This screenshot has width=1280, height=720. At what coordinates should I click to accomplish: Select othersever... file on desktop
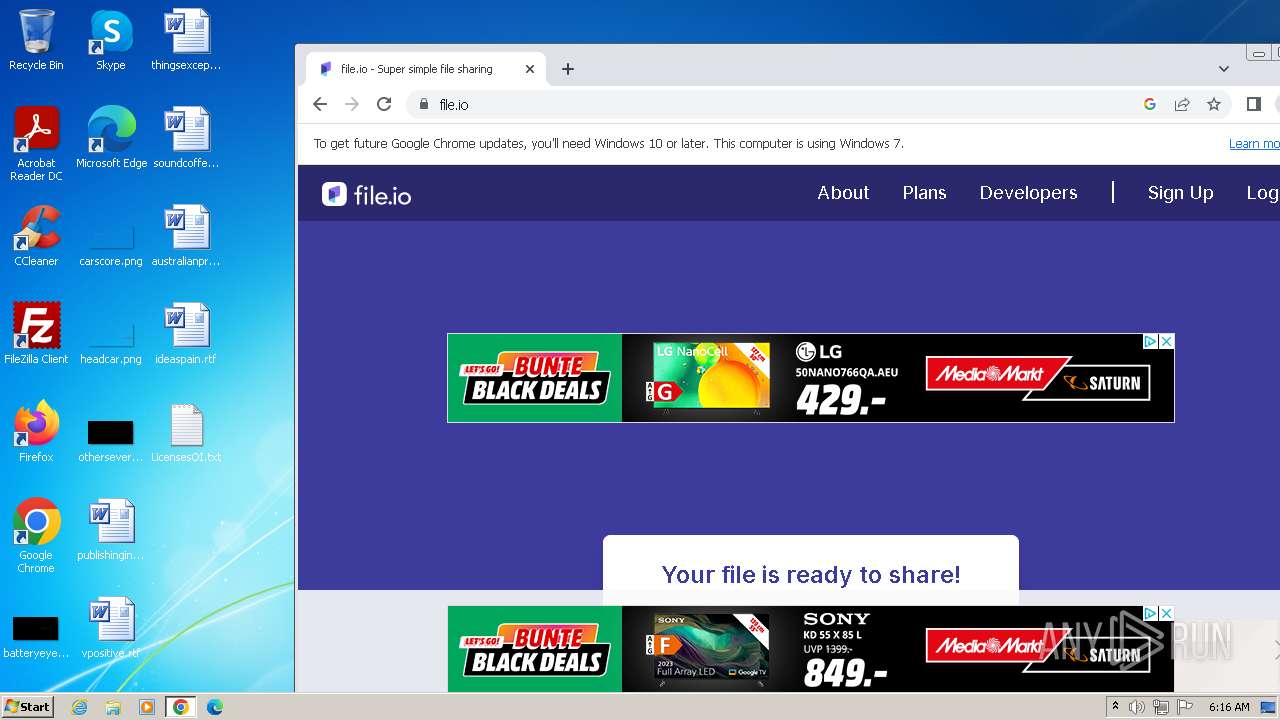coord(111,441)
